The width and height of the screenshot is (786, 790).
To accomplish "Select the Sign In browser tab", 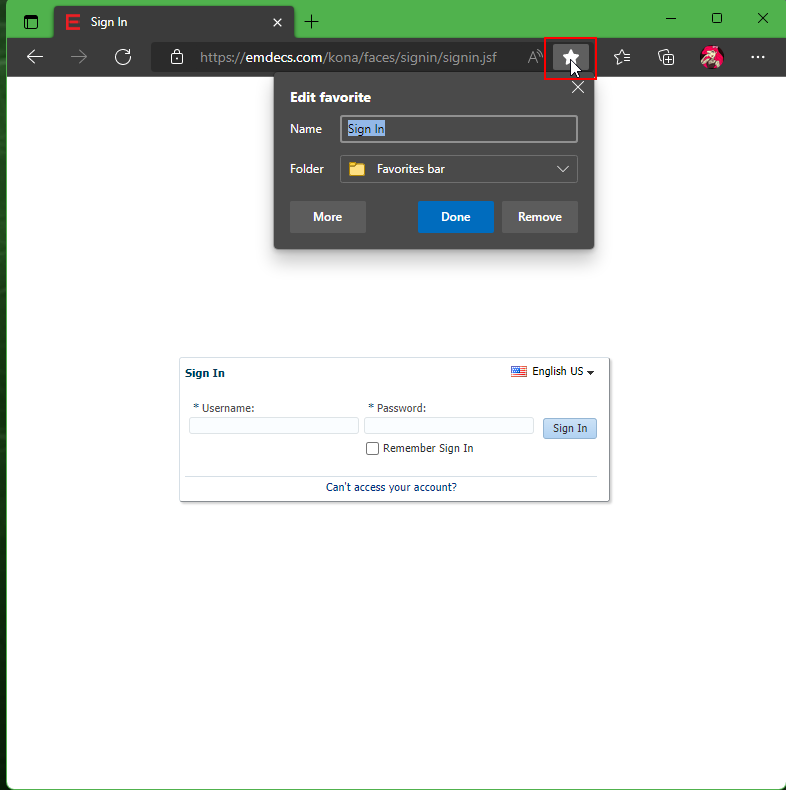I will [x=174, y=22].
